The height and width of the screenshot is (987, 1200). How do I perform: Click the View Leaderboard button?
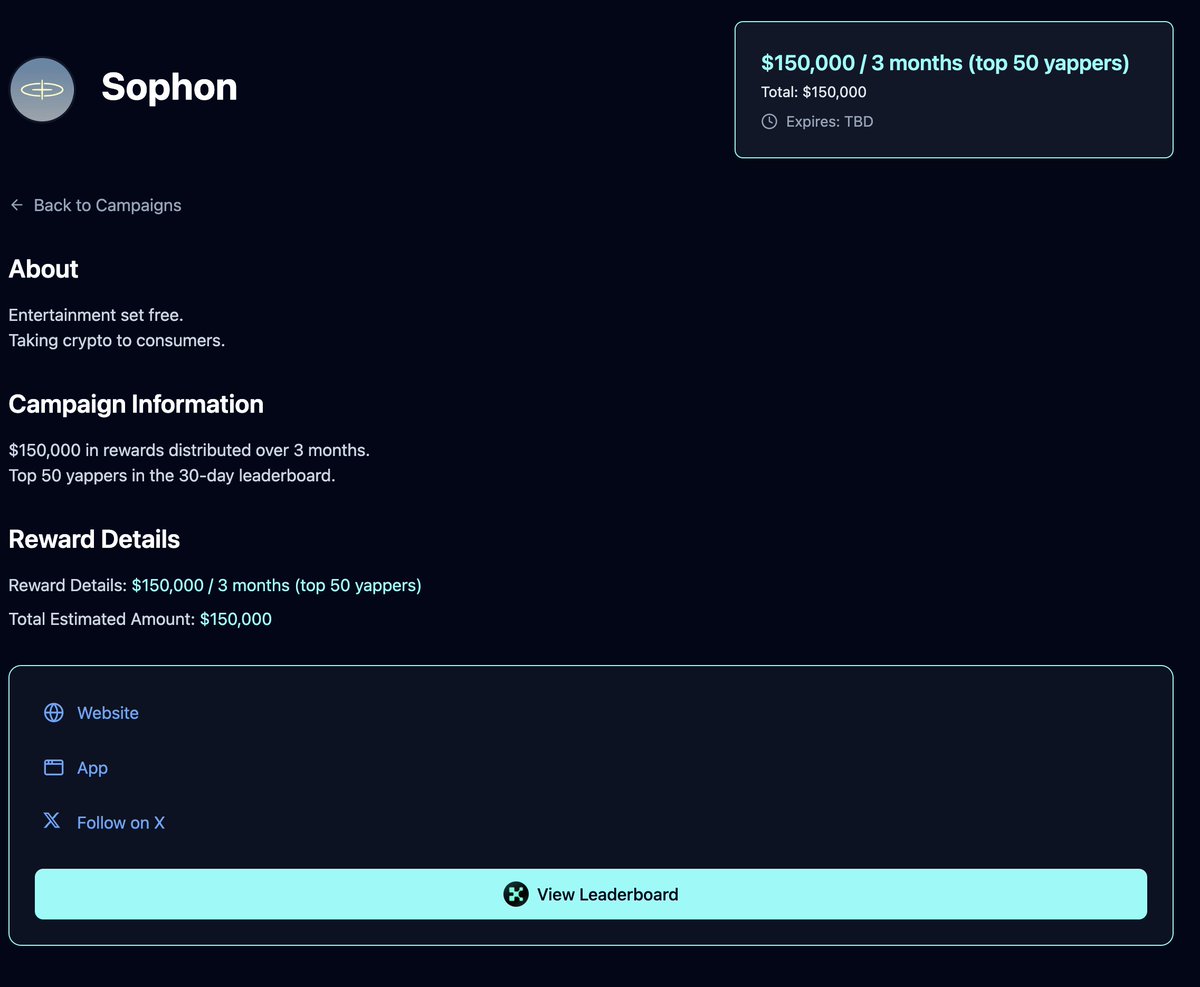point(591,894)
